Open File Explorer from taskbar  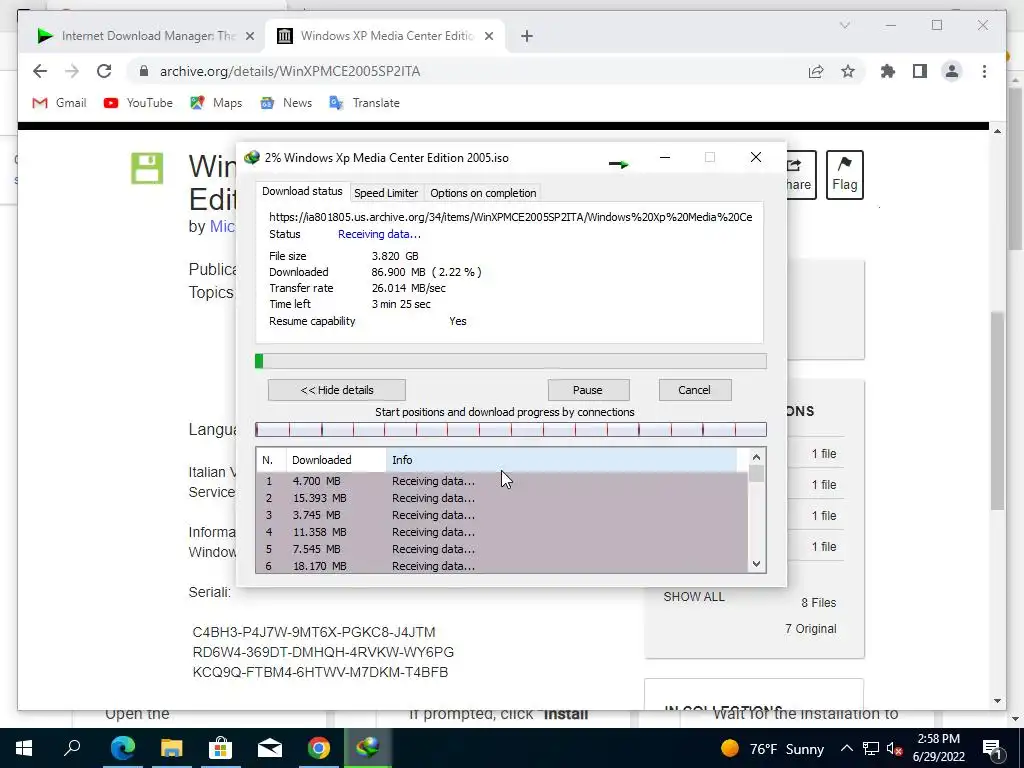coord(171,748)
